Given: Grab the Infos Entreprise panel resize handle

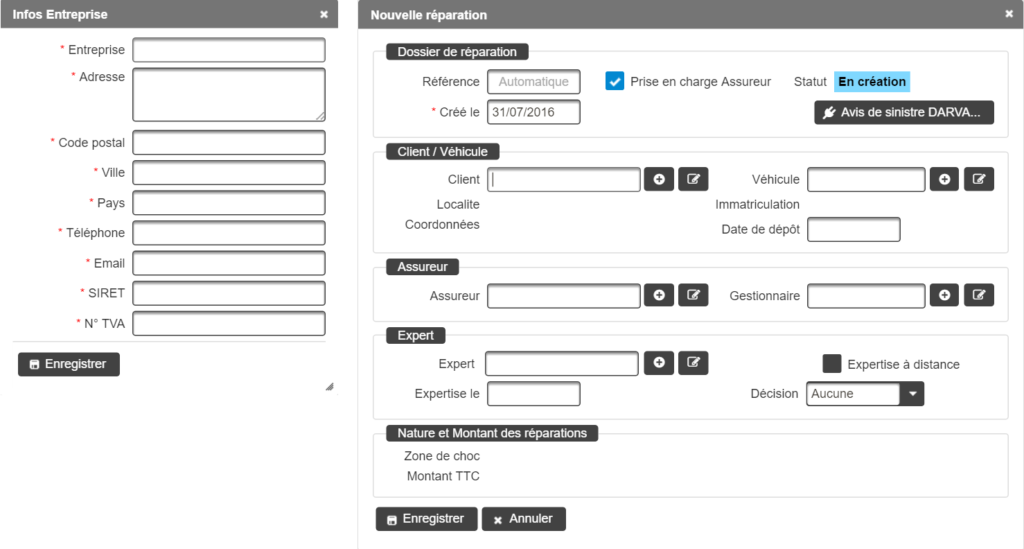Looking at the screenshot, I should (x=330, y=386).
